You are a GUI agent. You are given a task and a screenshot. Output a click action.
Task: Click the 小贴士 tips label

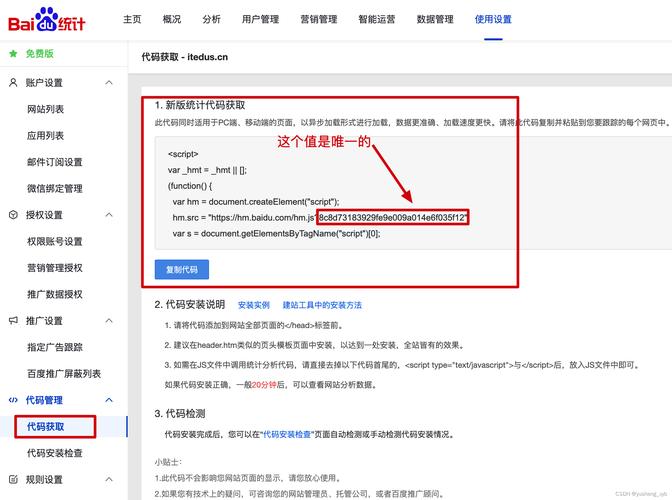pos(168,462)
